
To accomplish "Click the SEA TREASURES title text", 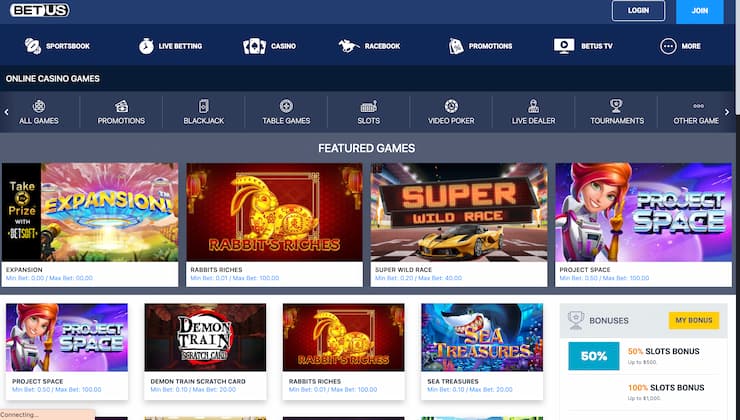I will pyautogui.click(x=453, y=381).
